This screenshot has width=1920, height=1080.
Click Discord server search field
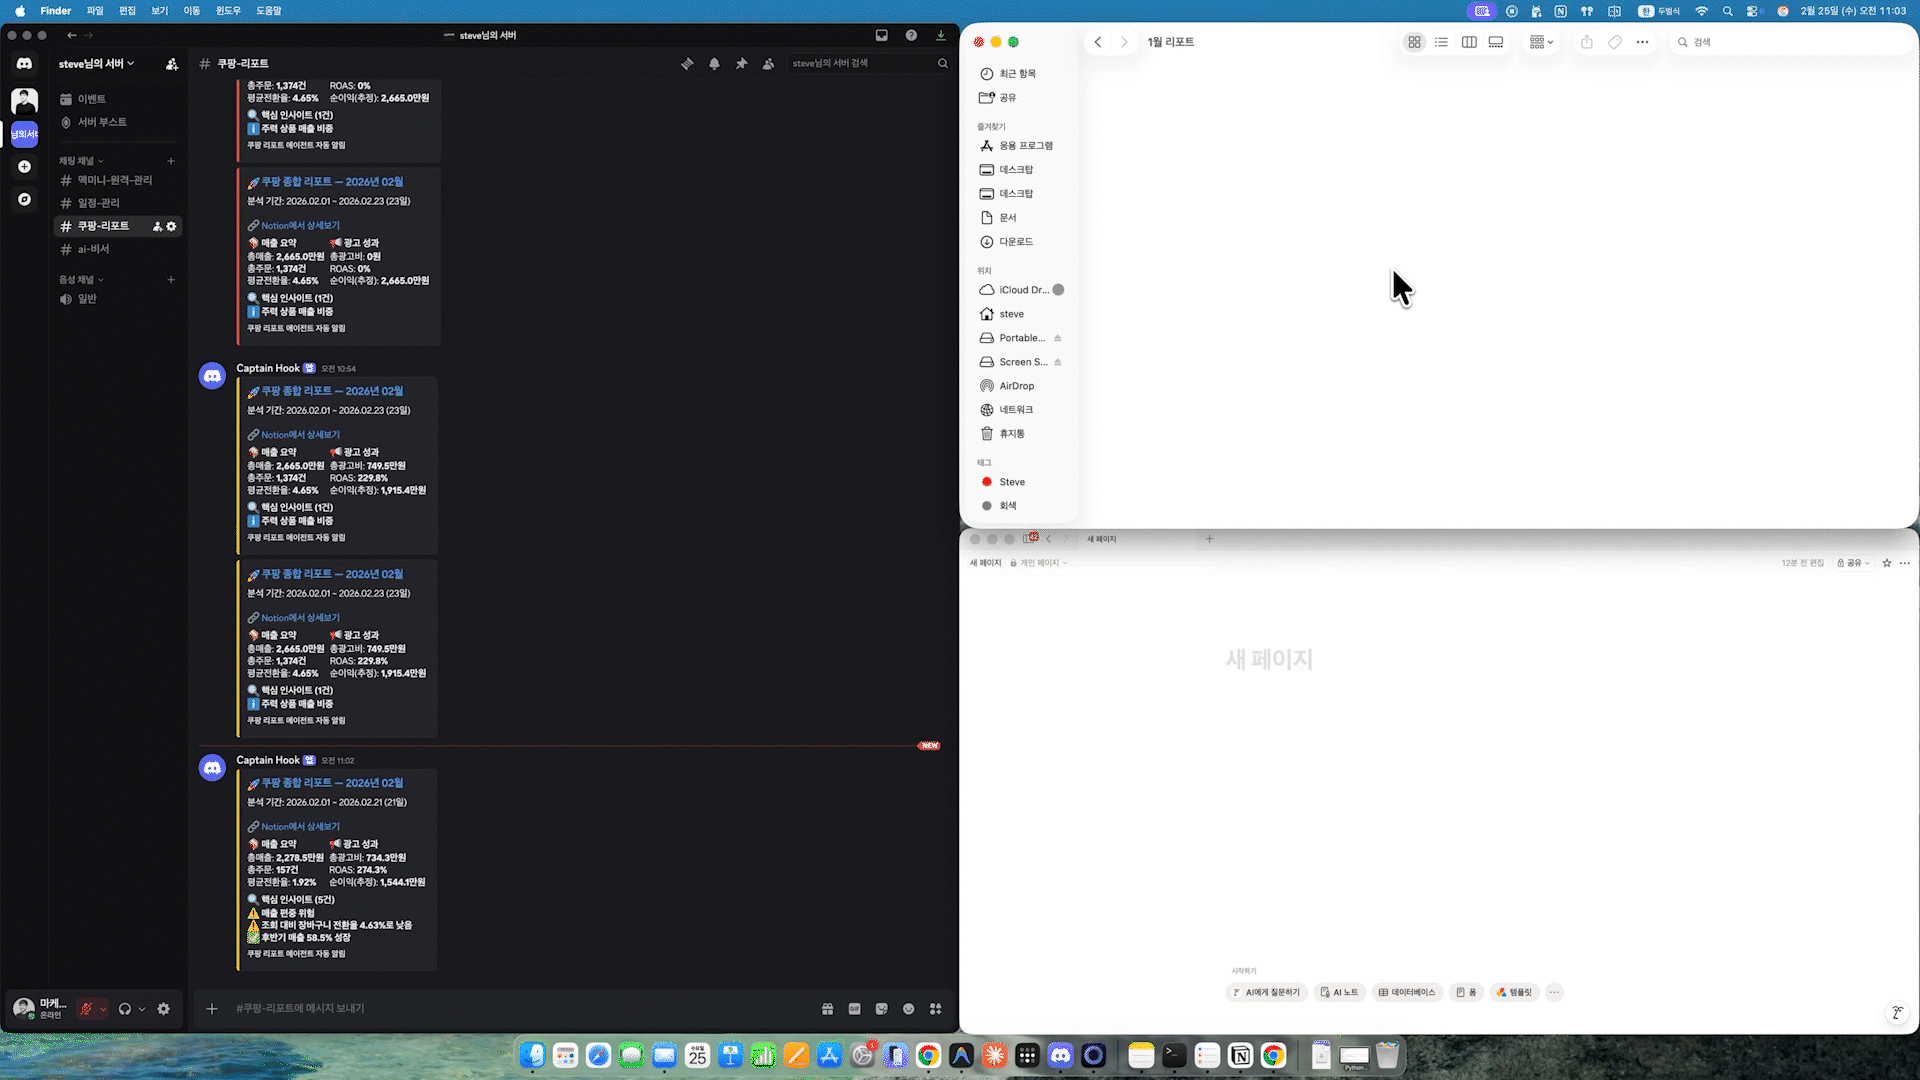[x=868, y=63]
